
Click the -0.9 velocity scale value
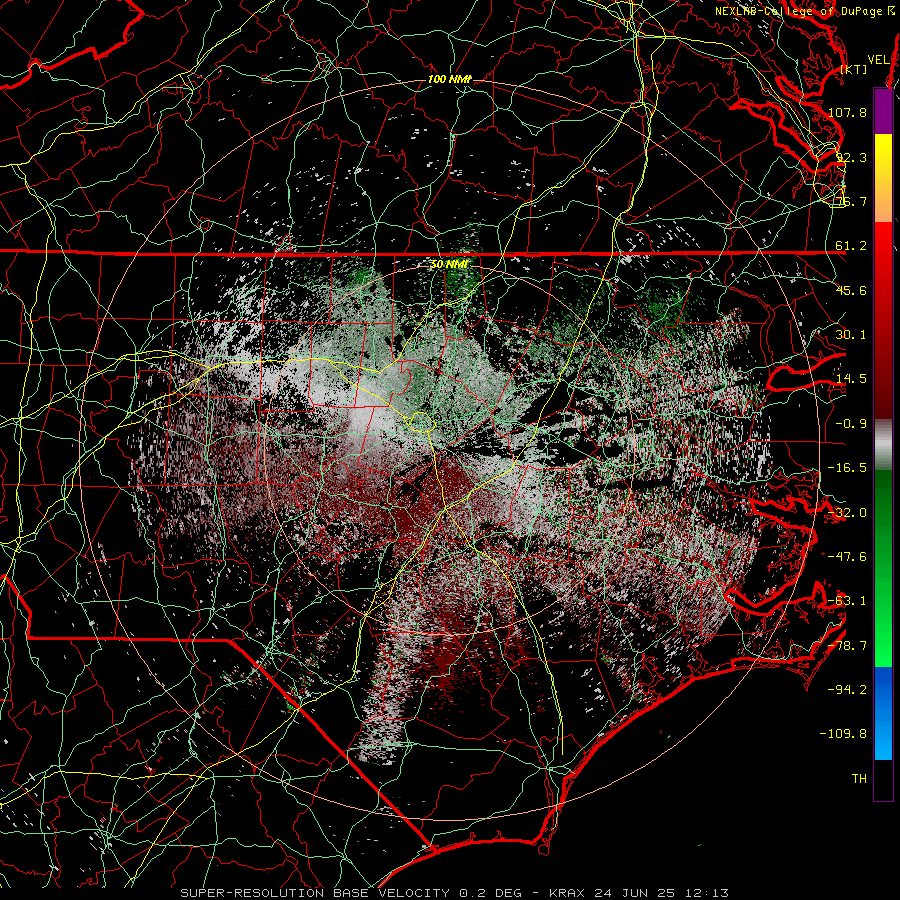pos(851,424)
